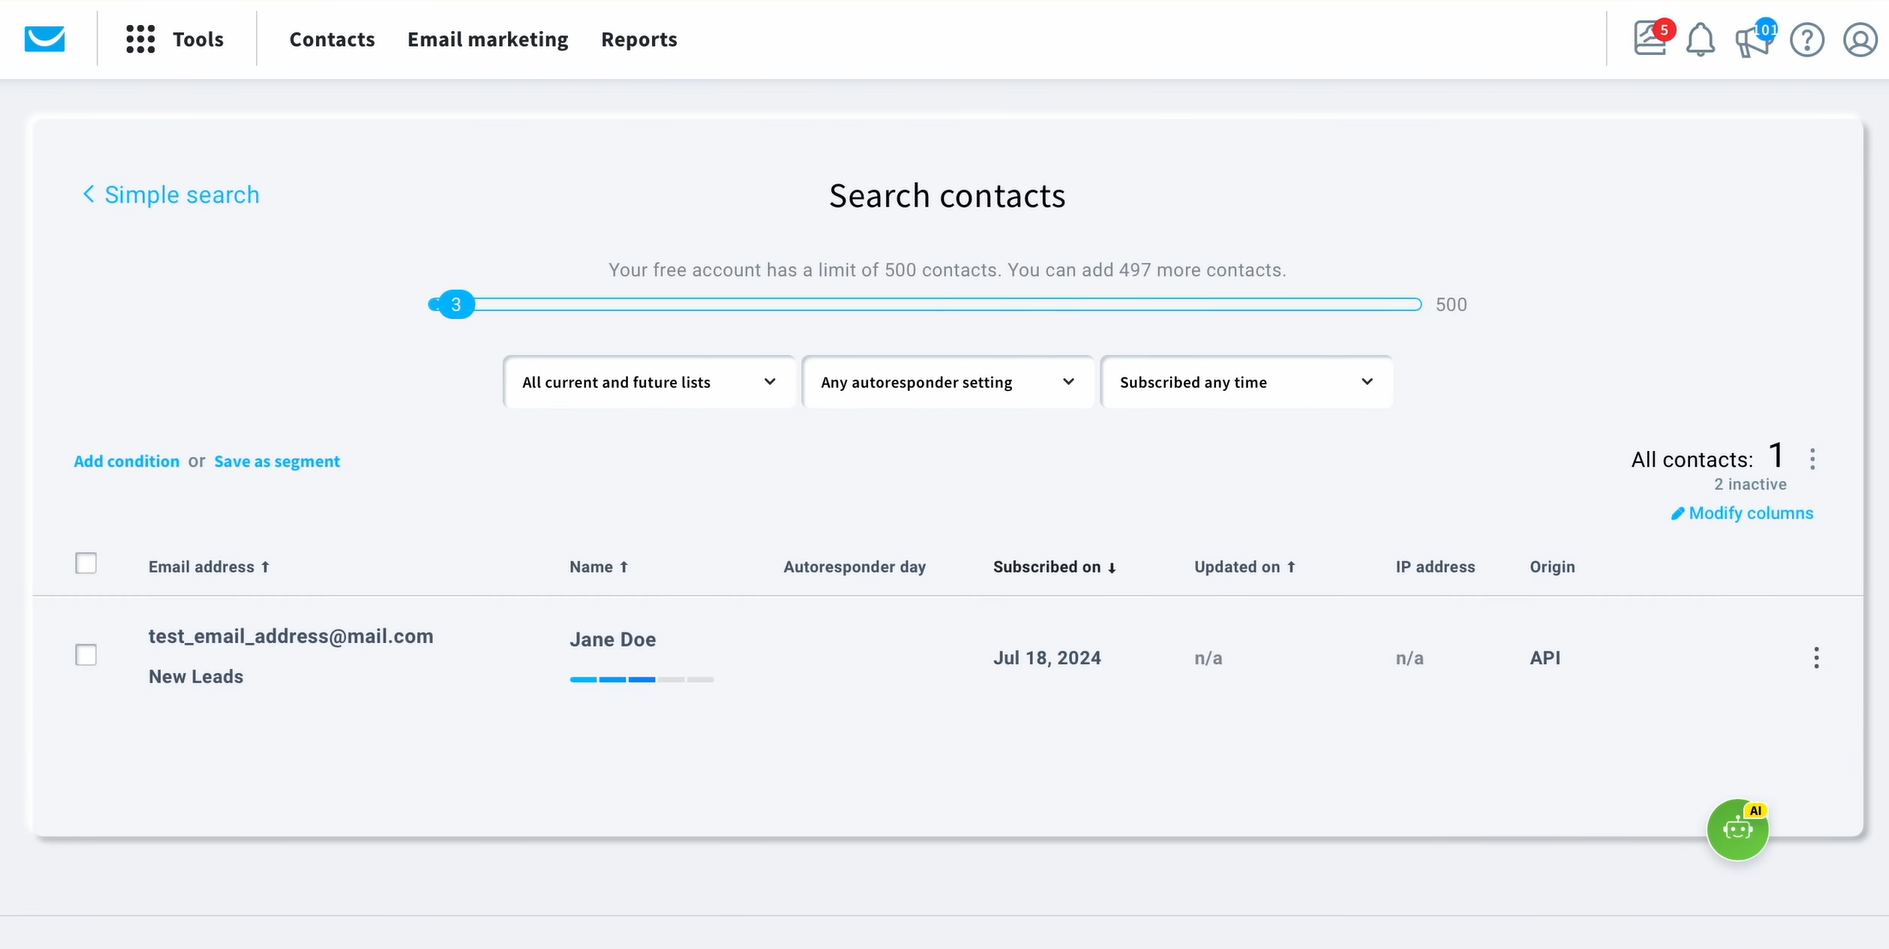1889x949 pixels.
Task: Open the Tools grid menu icon
Action: point(140,39)
